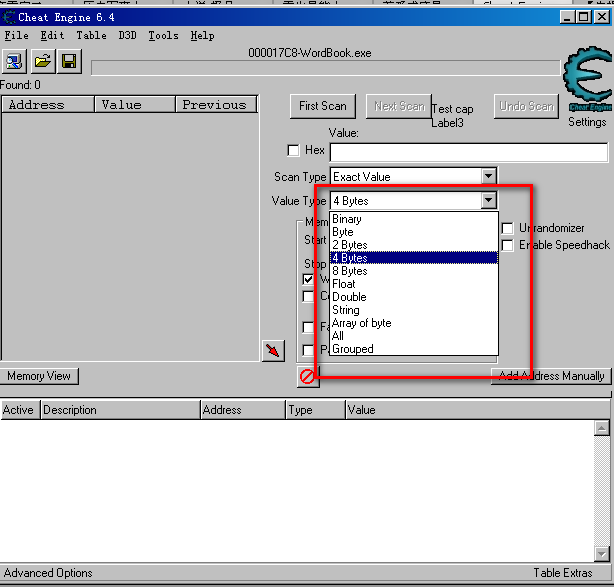The width and height of the screenshot is (614, 587).
Task: Click the Next Scan button
Action: pos(399,106)
